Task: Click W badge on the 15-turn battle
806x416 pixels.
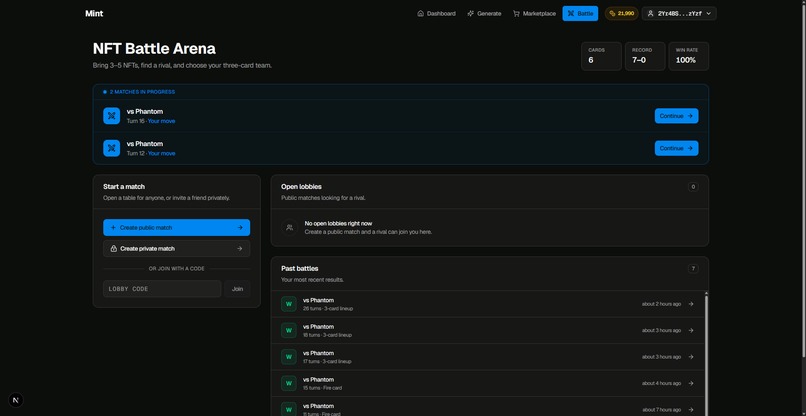Action: coord(289,383)
